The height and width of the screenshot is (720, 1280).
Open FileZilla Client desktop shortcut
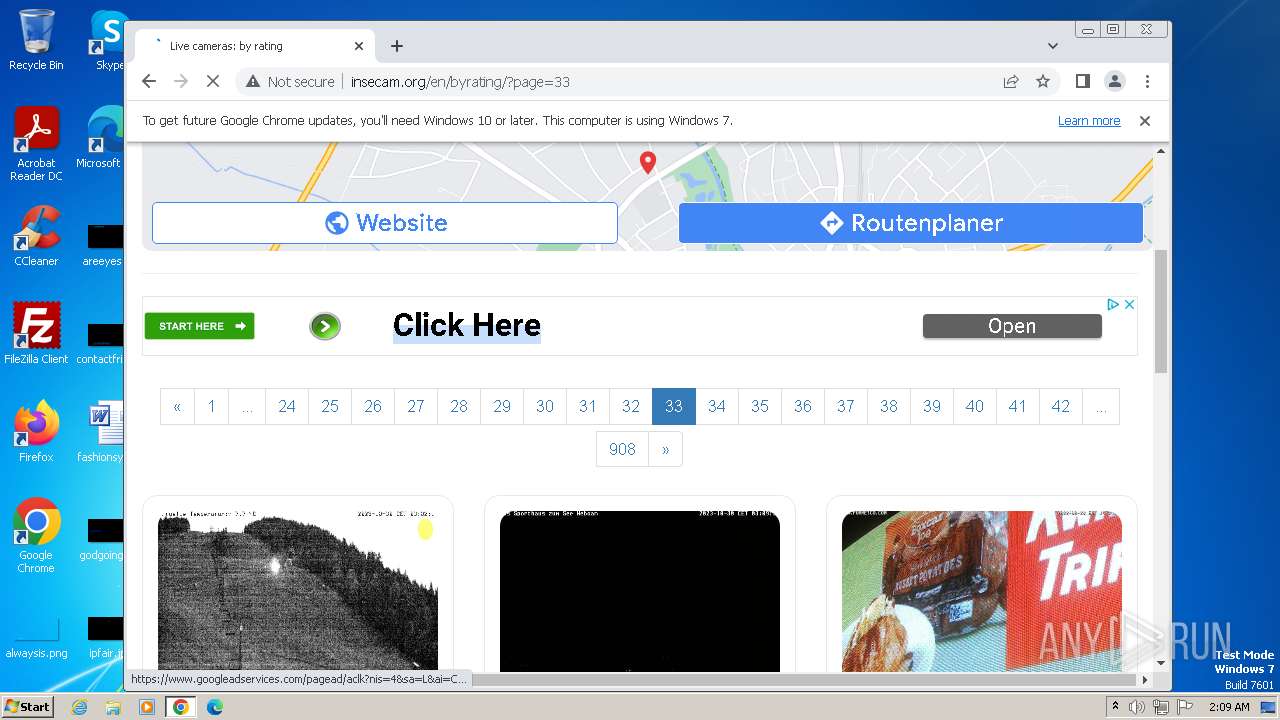tap(36, 334)
